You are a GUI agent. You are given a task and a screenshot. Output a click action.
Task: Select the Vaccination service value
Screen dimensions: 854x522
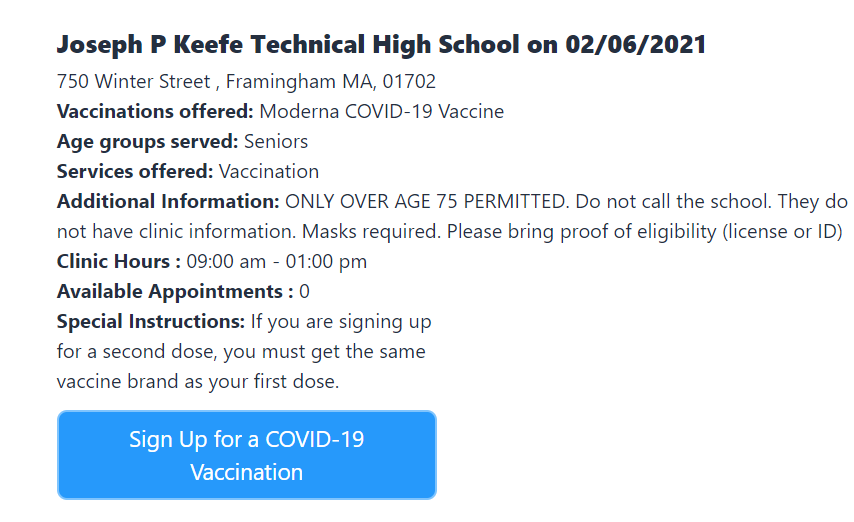269,172
